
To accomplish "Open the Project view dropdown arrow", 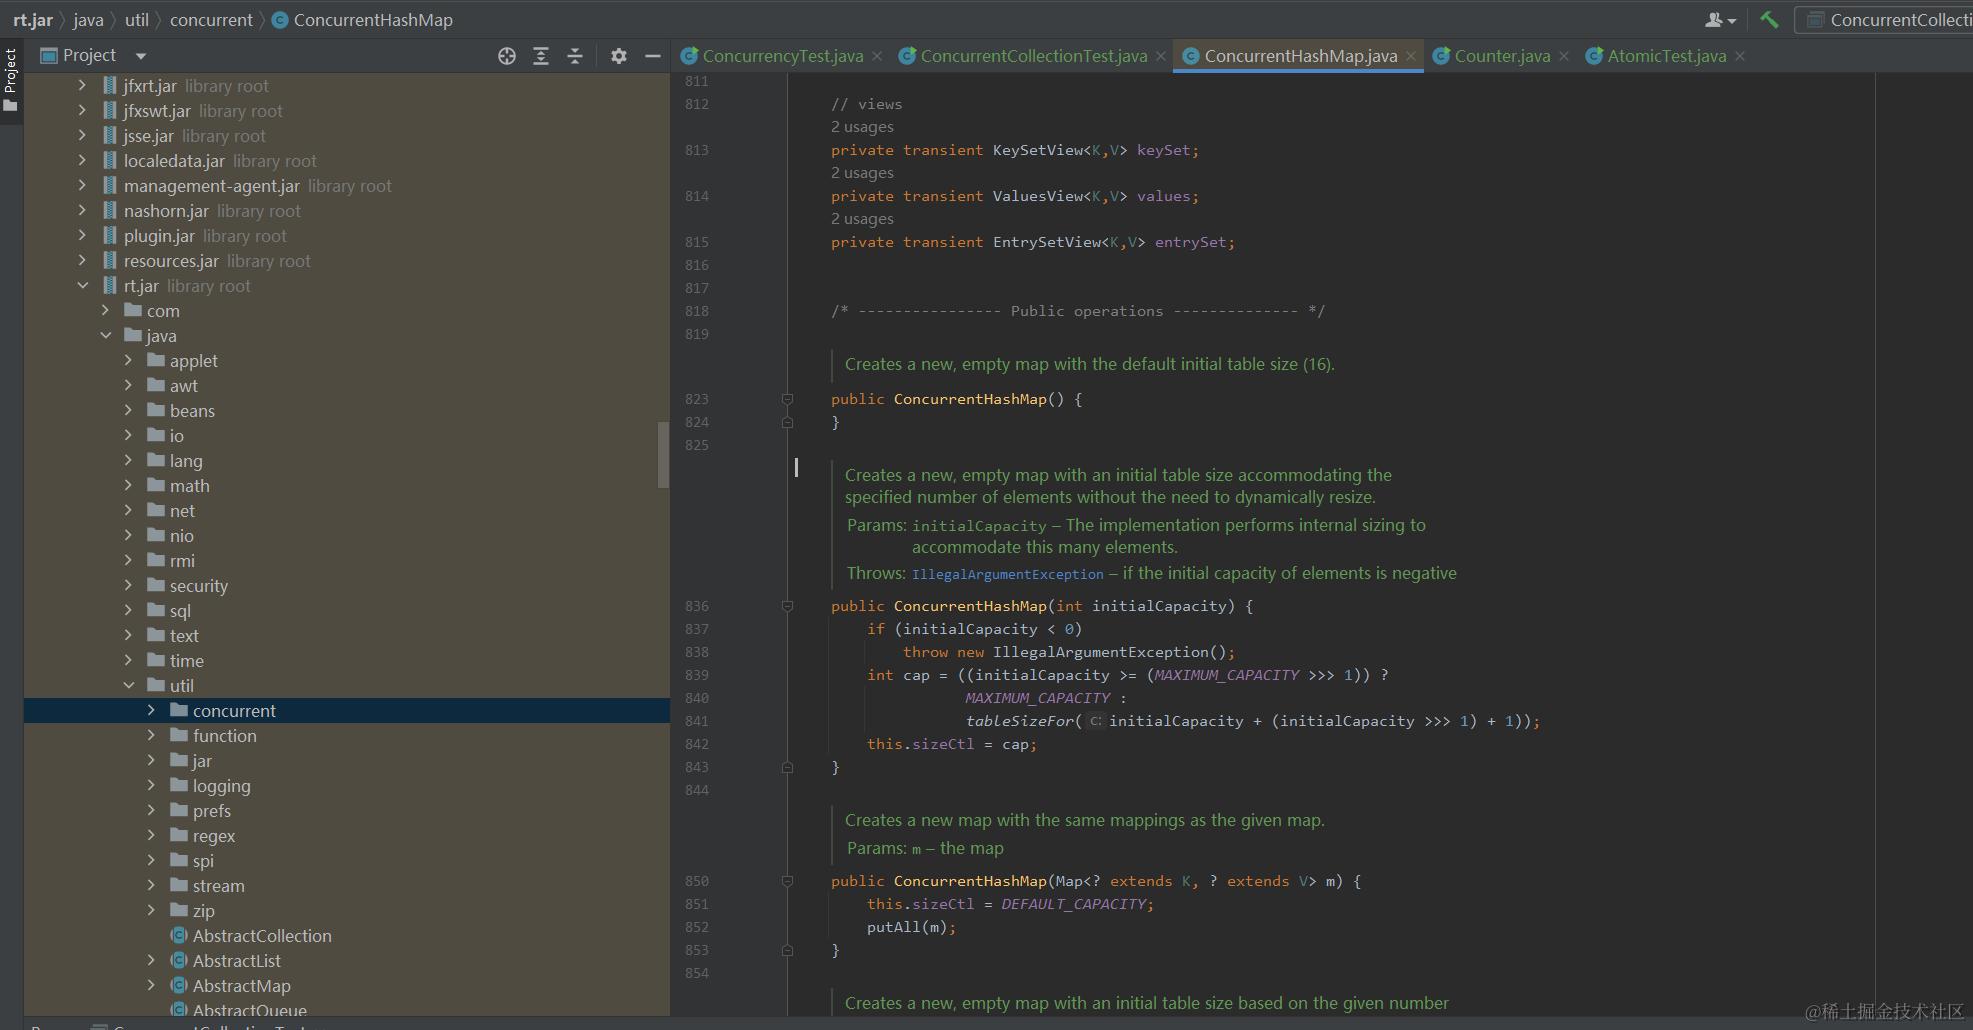I will 141,56.
